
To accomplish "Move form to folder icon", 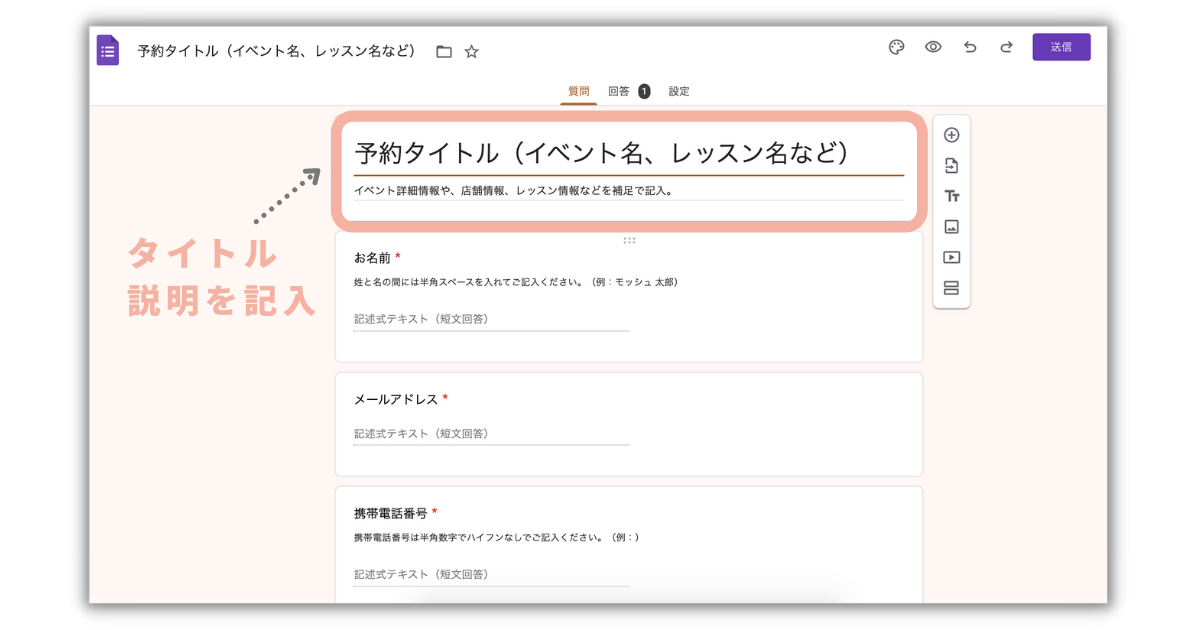I will 444,52.
